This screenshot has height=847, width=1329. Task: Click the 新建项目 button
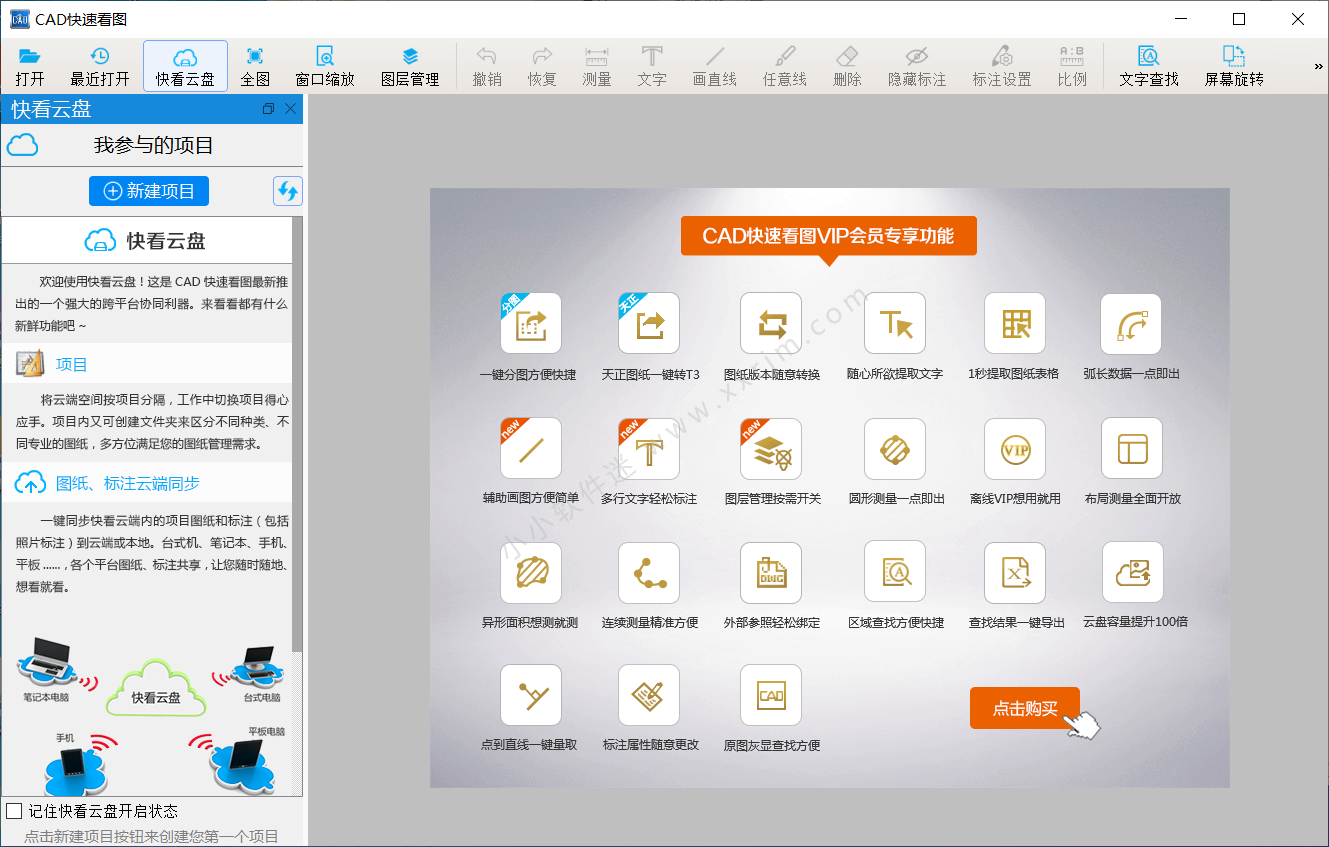tap(149, 191)
